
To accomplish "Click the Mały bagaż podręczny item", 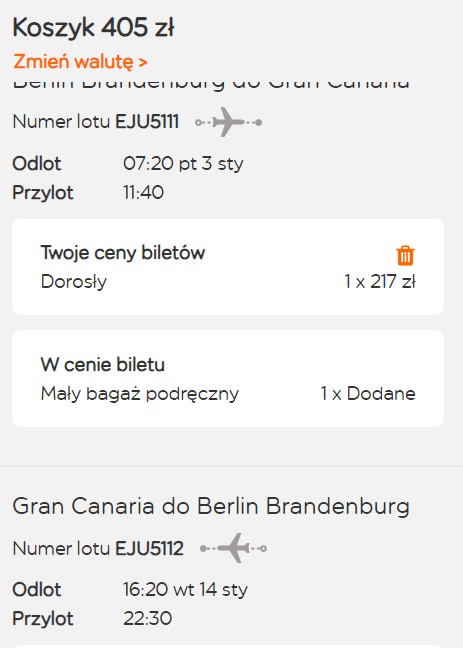I will (x=140, y=394).
